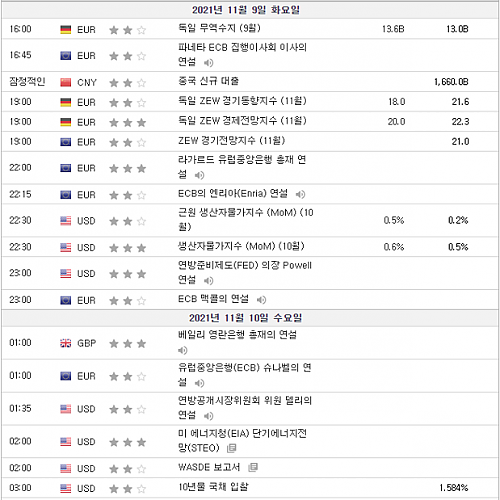Click speaker icon for Fed Powell speech
This screenshot has width=500, height=500.
coord(209,281)
